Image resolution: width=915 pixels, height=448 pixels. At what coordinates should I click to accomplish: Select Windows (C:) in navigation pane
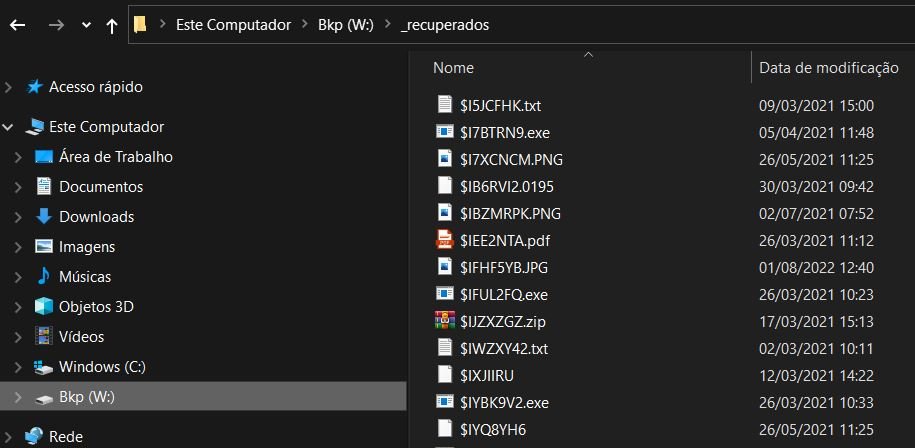point(102,367)
